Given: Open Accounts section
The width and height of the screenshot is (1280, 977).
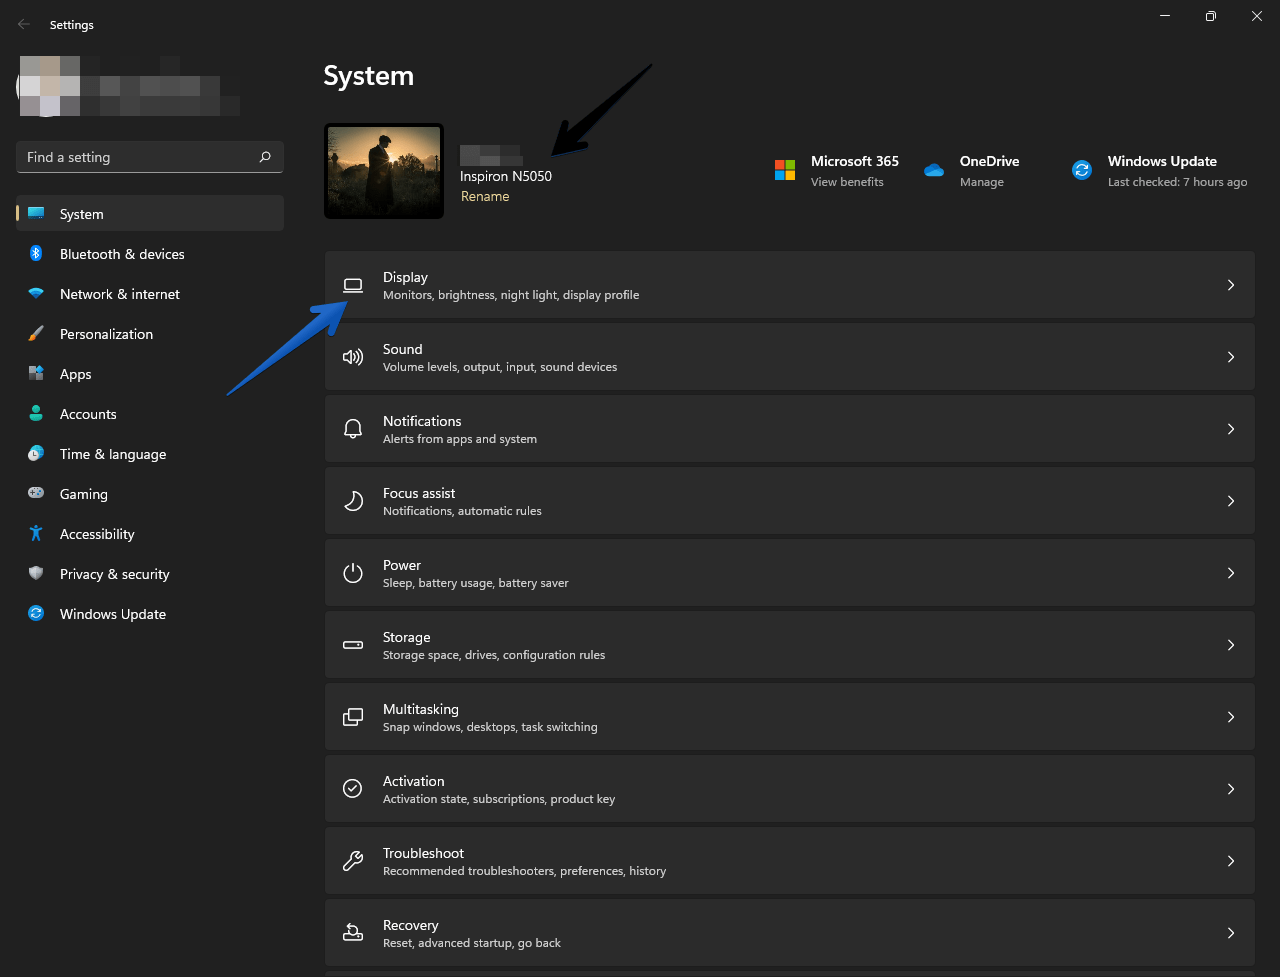Looking at the screenshot, I should (x=150, y=414).
